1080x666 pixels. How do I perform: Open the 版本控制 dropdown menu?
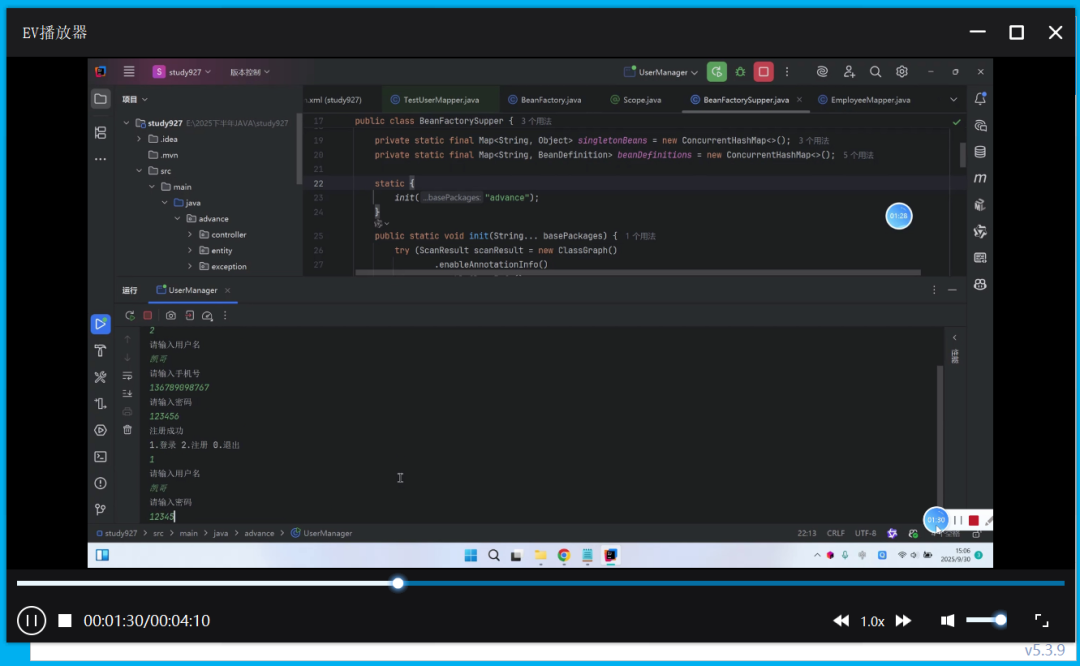[249, 72]
